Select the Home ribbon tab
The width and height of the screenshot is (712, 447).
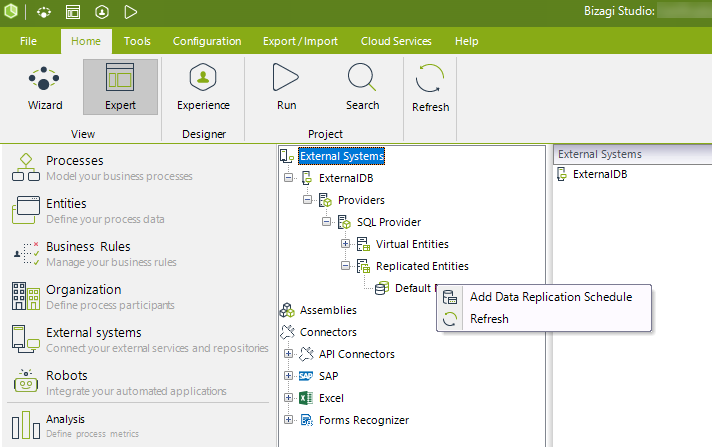coord(86,41)
